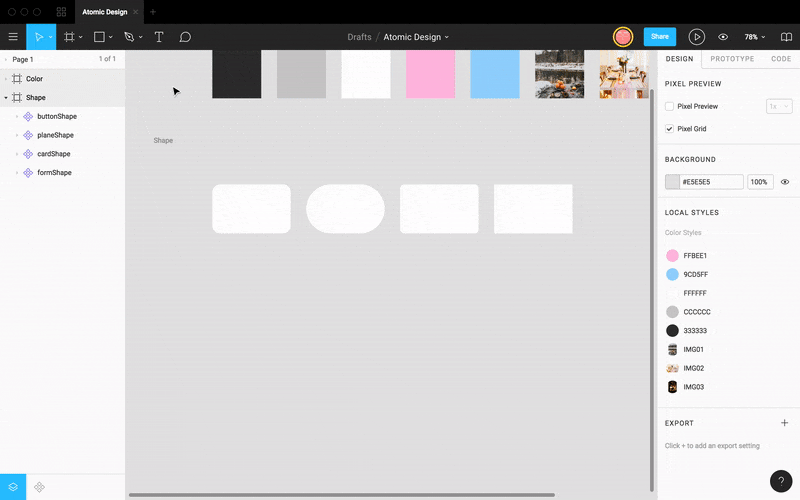Select the Move tool
This screenshot has height=500, width=800.
pyautogui.click(x=38, y=37)
